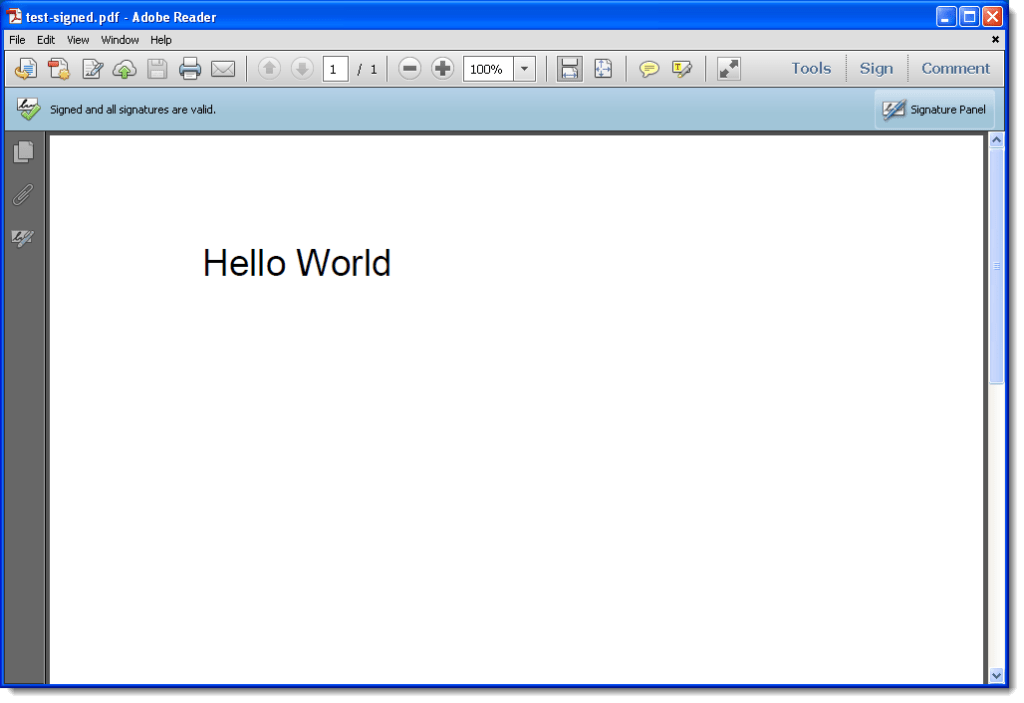Image resolution: width=1024 pixels, height=703 pixels.
Task: Select the highlight text tool
Action: pyautogui.click(x=682, y=69)
